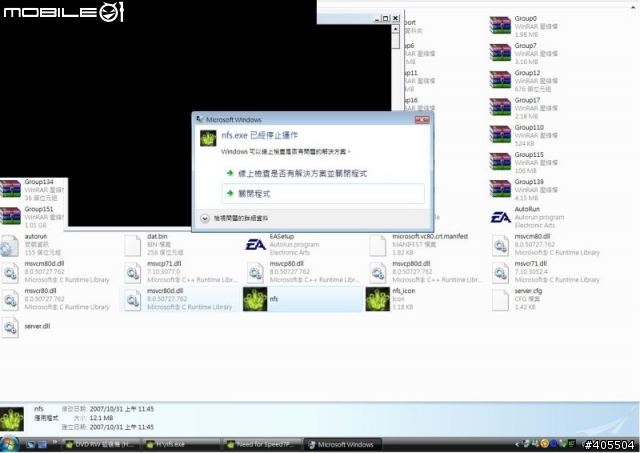This screenshot has height=453, width=640.
Task: Select the Group134 WinRAR archive icon
Action: [10, 189]
